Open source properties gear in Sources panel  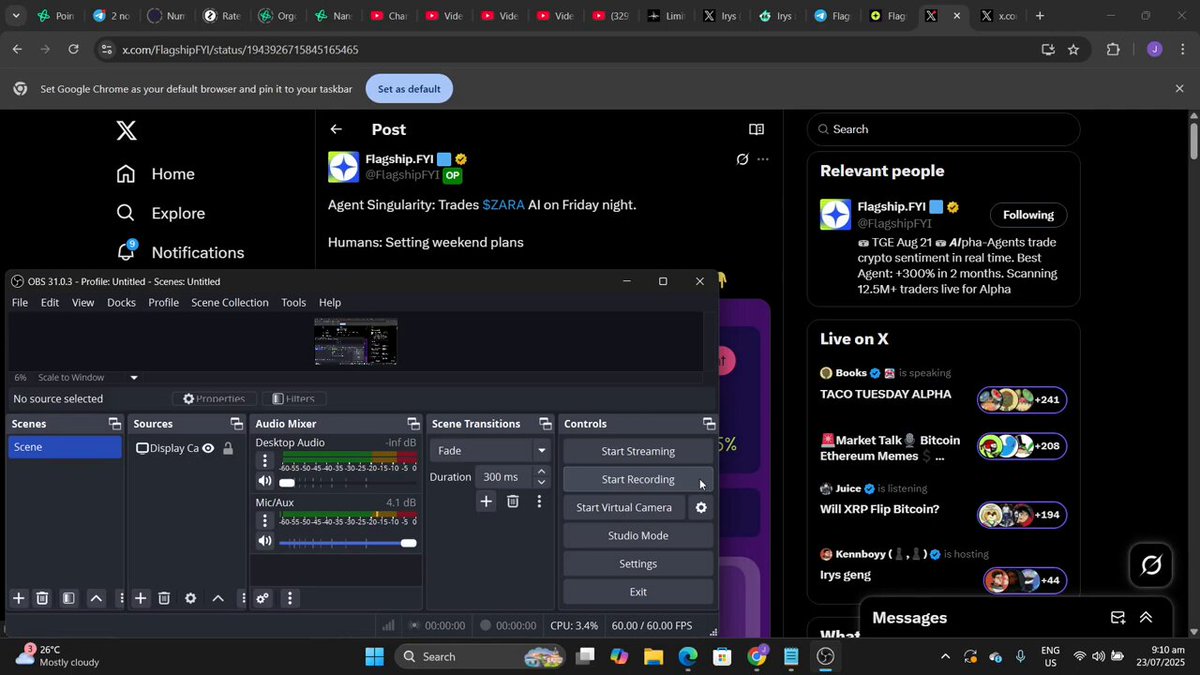pyautogui.click(x=191, y=598)
